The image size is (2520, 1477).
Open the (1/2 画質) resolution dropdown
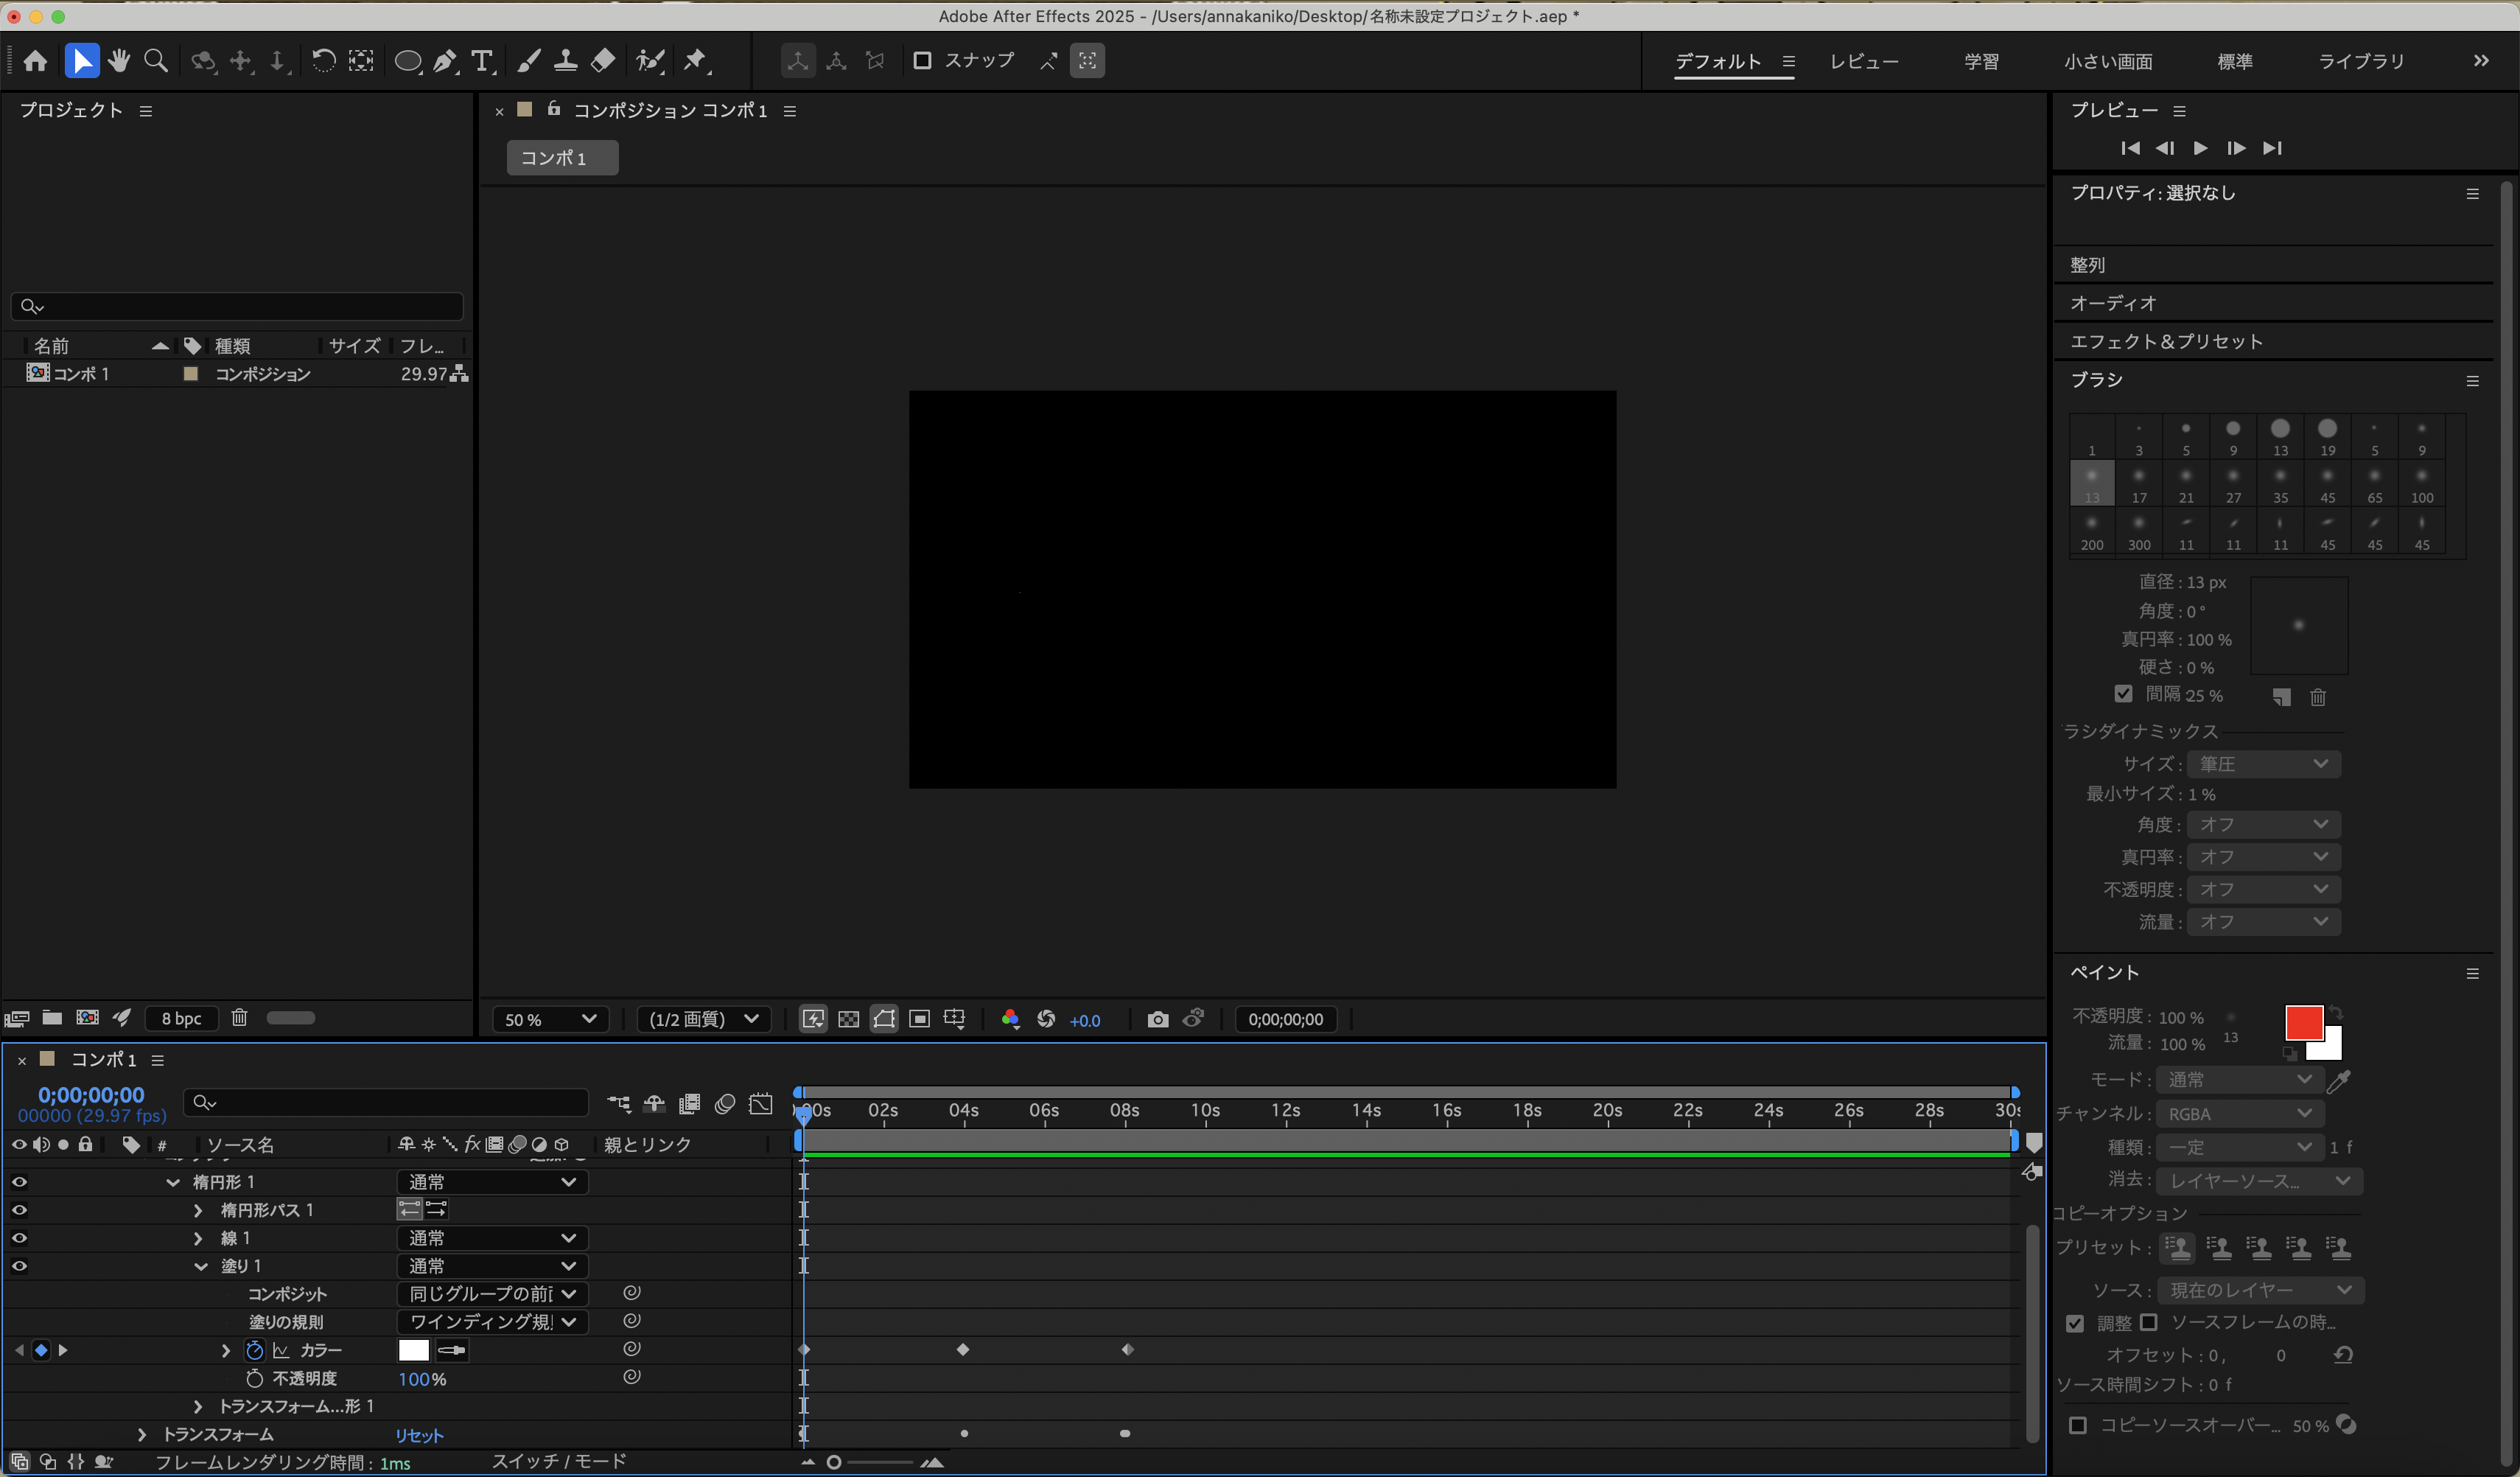point(703,1019)
